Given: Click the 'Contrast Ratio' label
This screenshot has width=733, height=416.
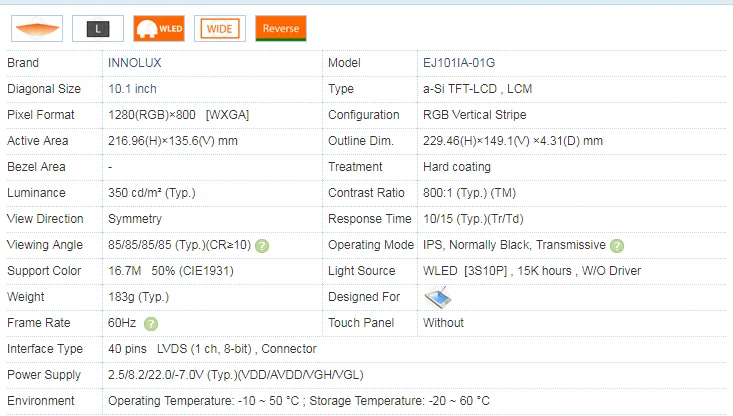Looking at the screenshot, I should click(366, 193).
